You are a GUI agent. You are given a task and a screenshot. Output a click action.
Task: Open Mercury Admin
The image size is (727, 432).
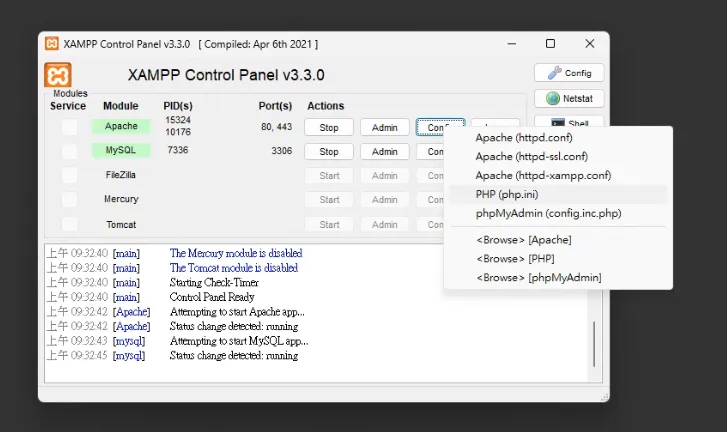click(x=385, y=200)
